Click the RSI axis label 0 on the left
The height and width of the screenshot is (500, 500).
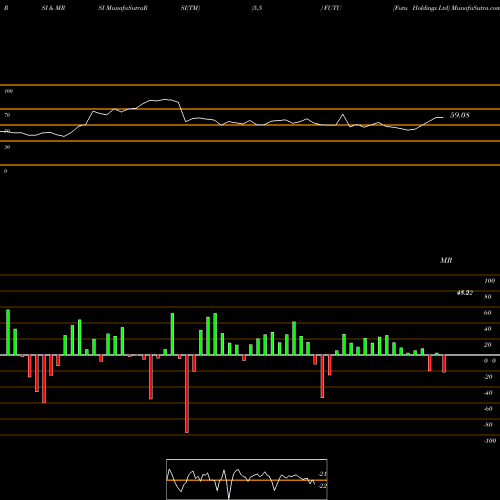(x=5, y=171)
